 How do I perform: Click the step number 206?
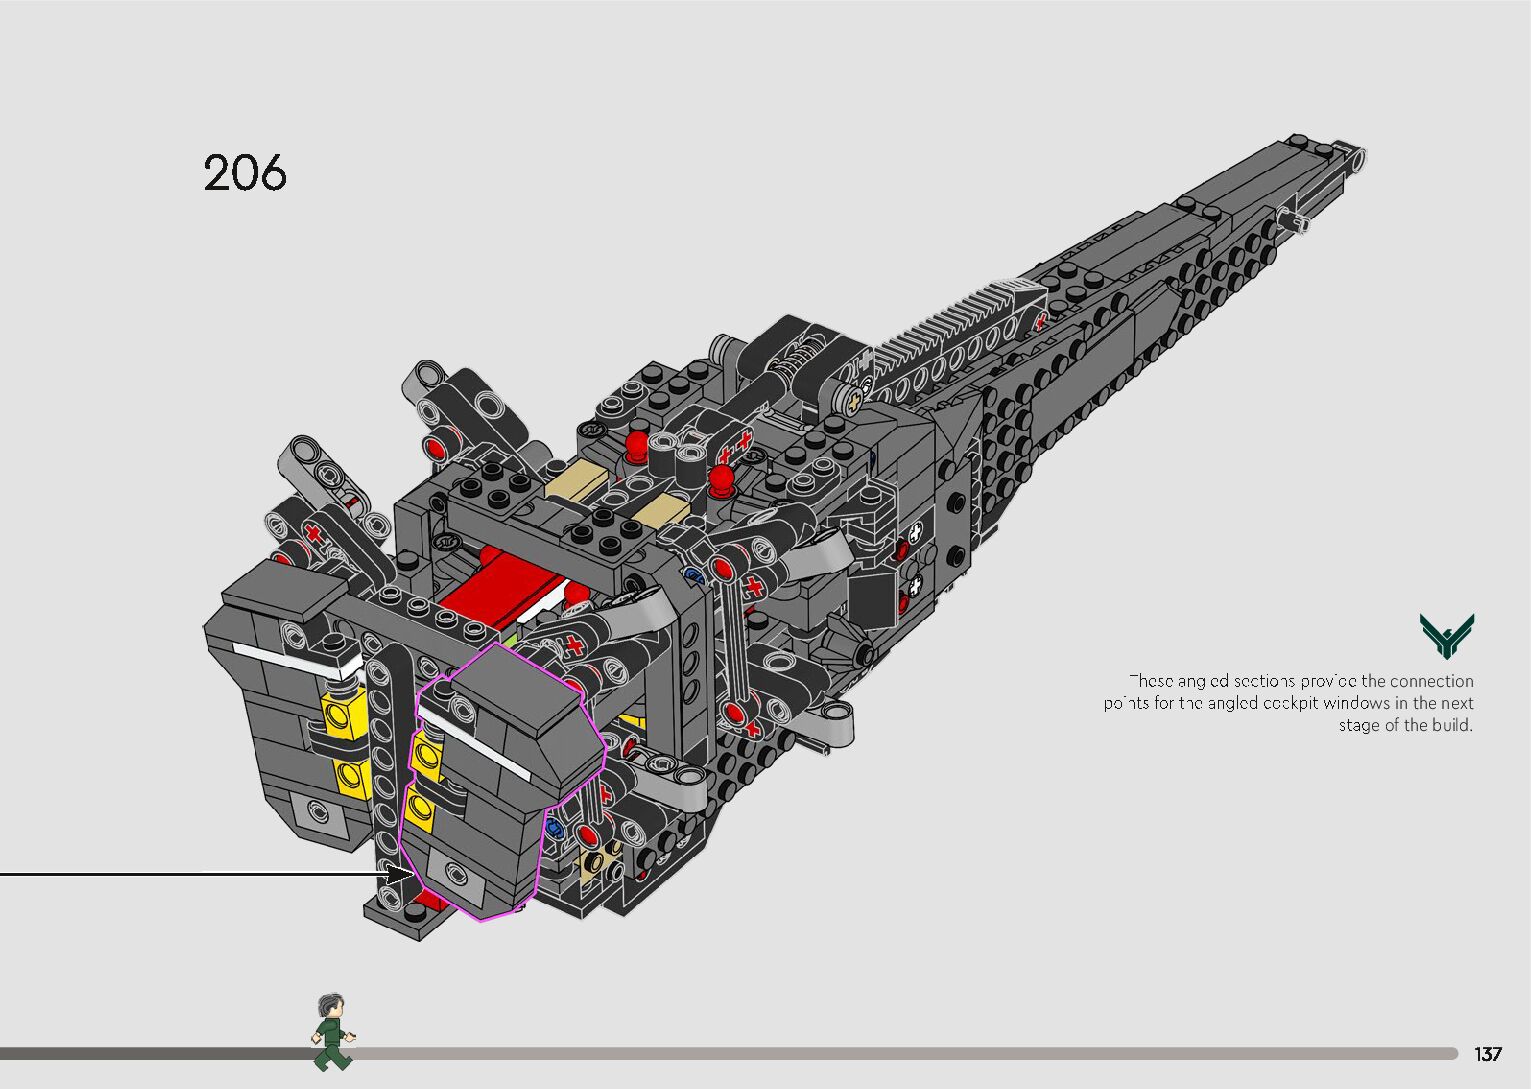tap(245, 173)
